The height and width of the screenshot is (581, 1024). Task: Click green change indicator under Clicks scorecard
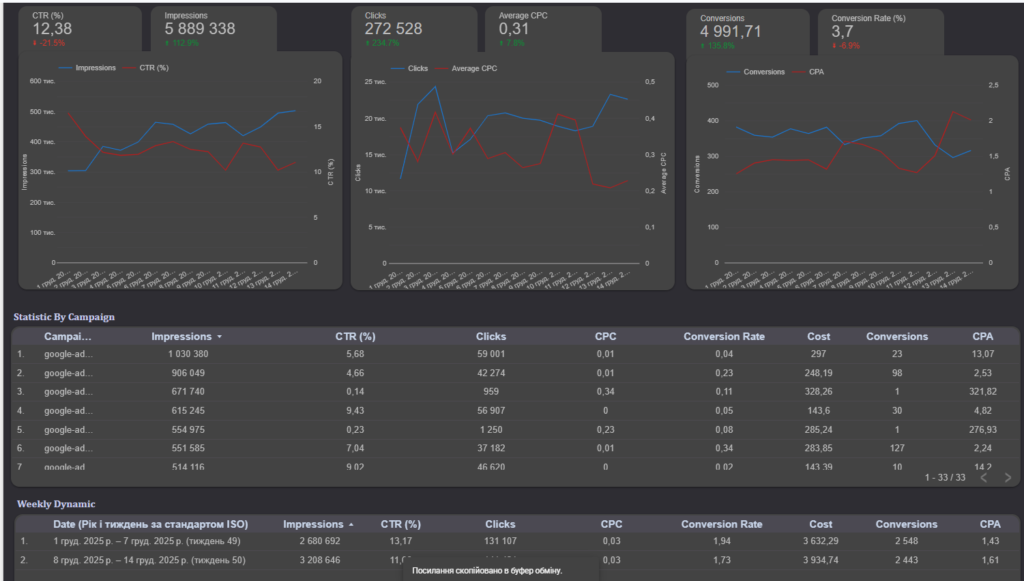pyautogui.click(x=382, y=44)
